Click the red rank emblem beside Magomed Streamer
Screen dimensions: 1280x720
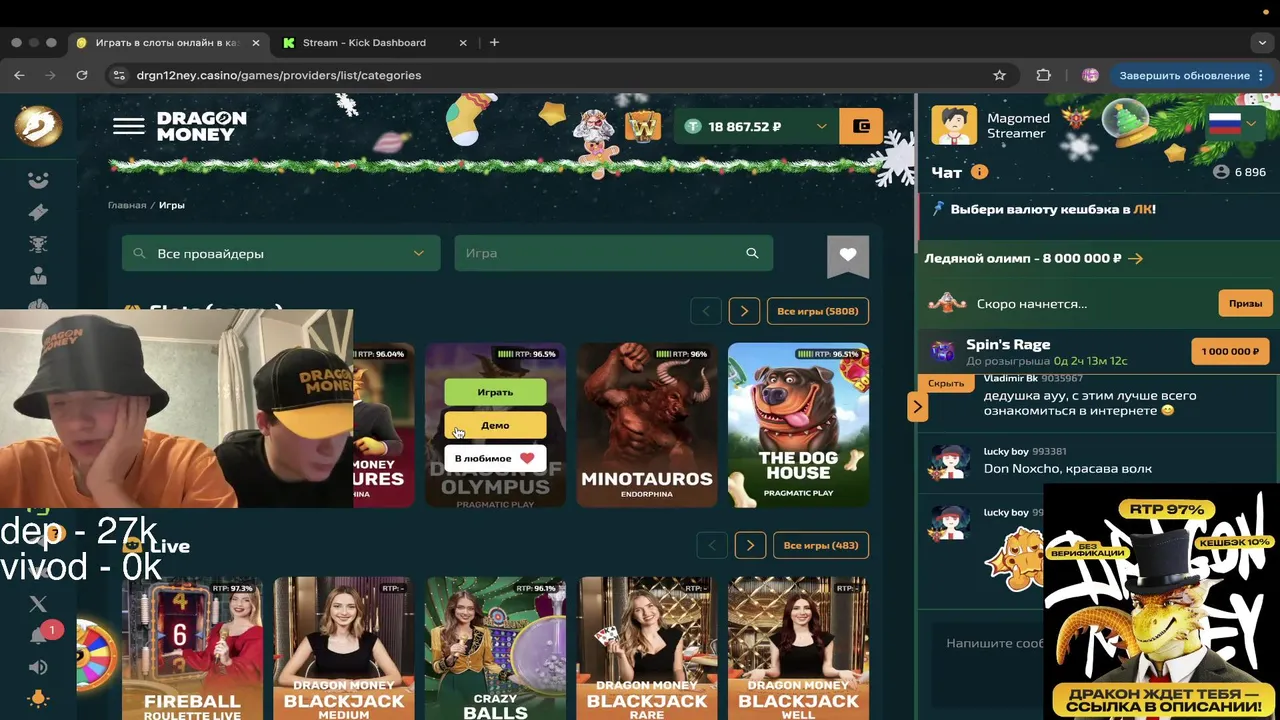pos(1077,118)
